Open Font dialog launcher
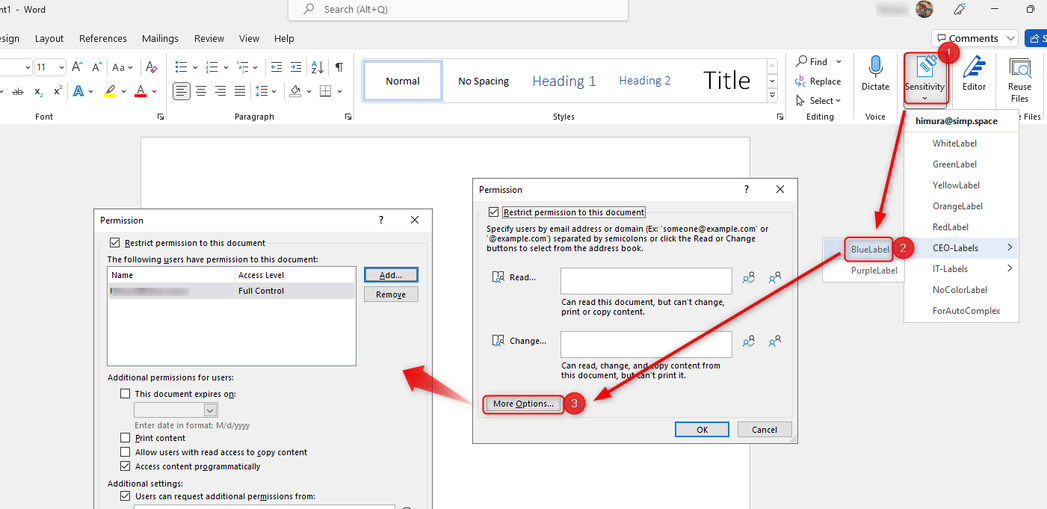Image resolution: width=1047 pixels, height=509 pixels. (160, 117)
